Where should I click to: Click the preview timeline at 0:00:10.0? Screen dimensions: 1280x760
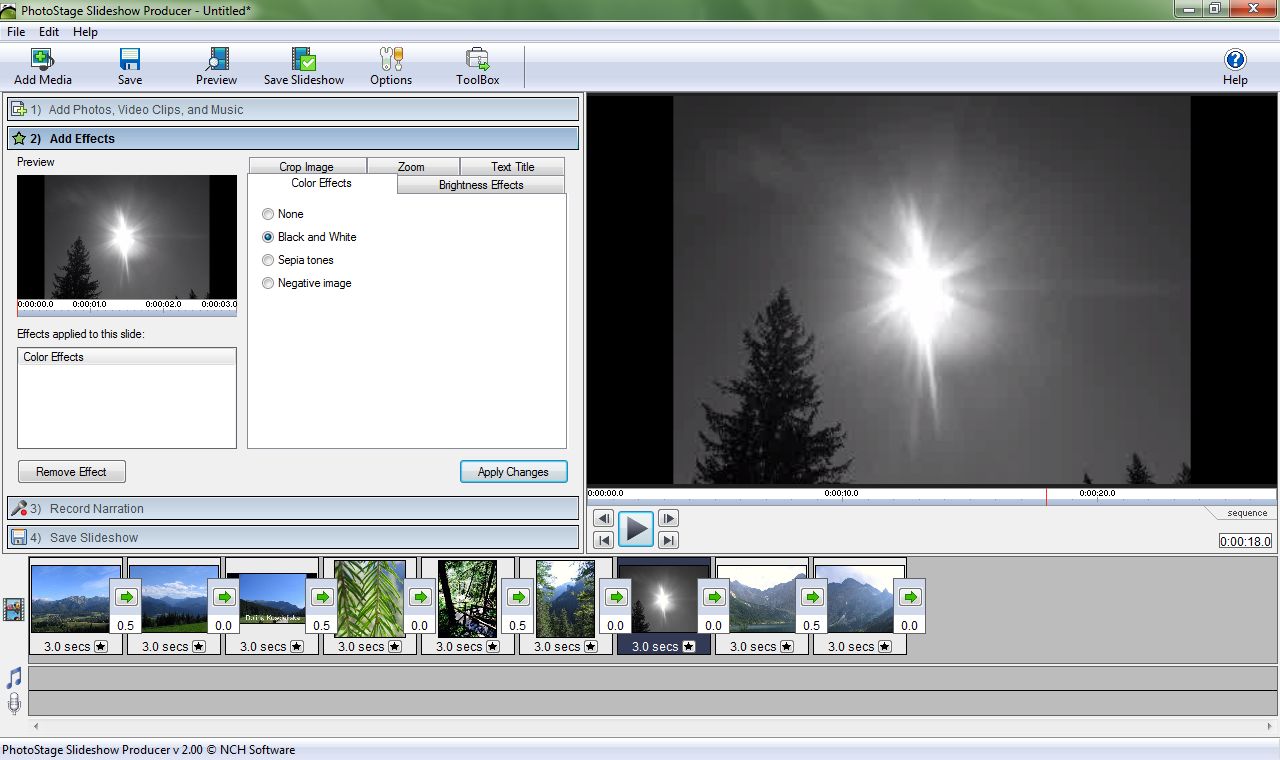coord(842,497)
